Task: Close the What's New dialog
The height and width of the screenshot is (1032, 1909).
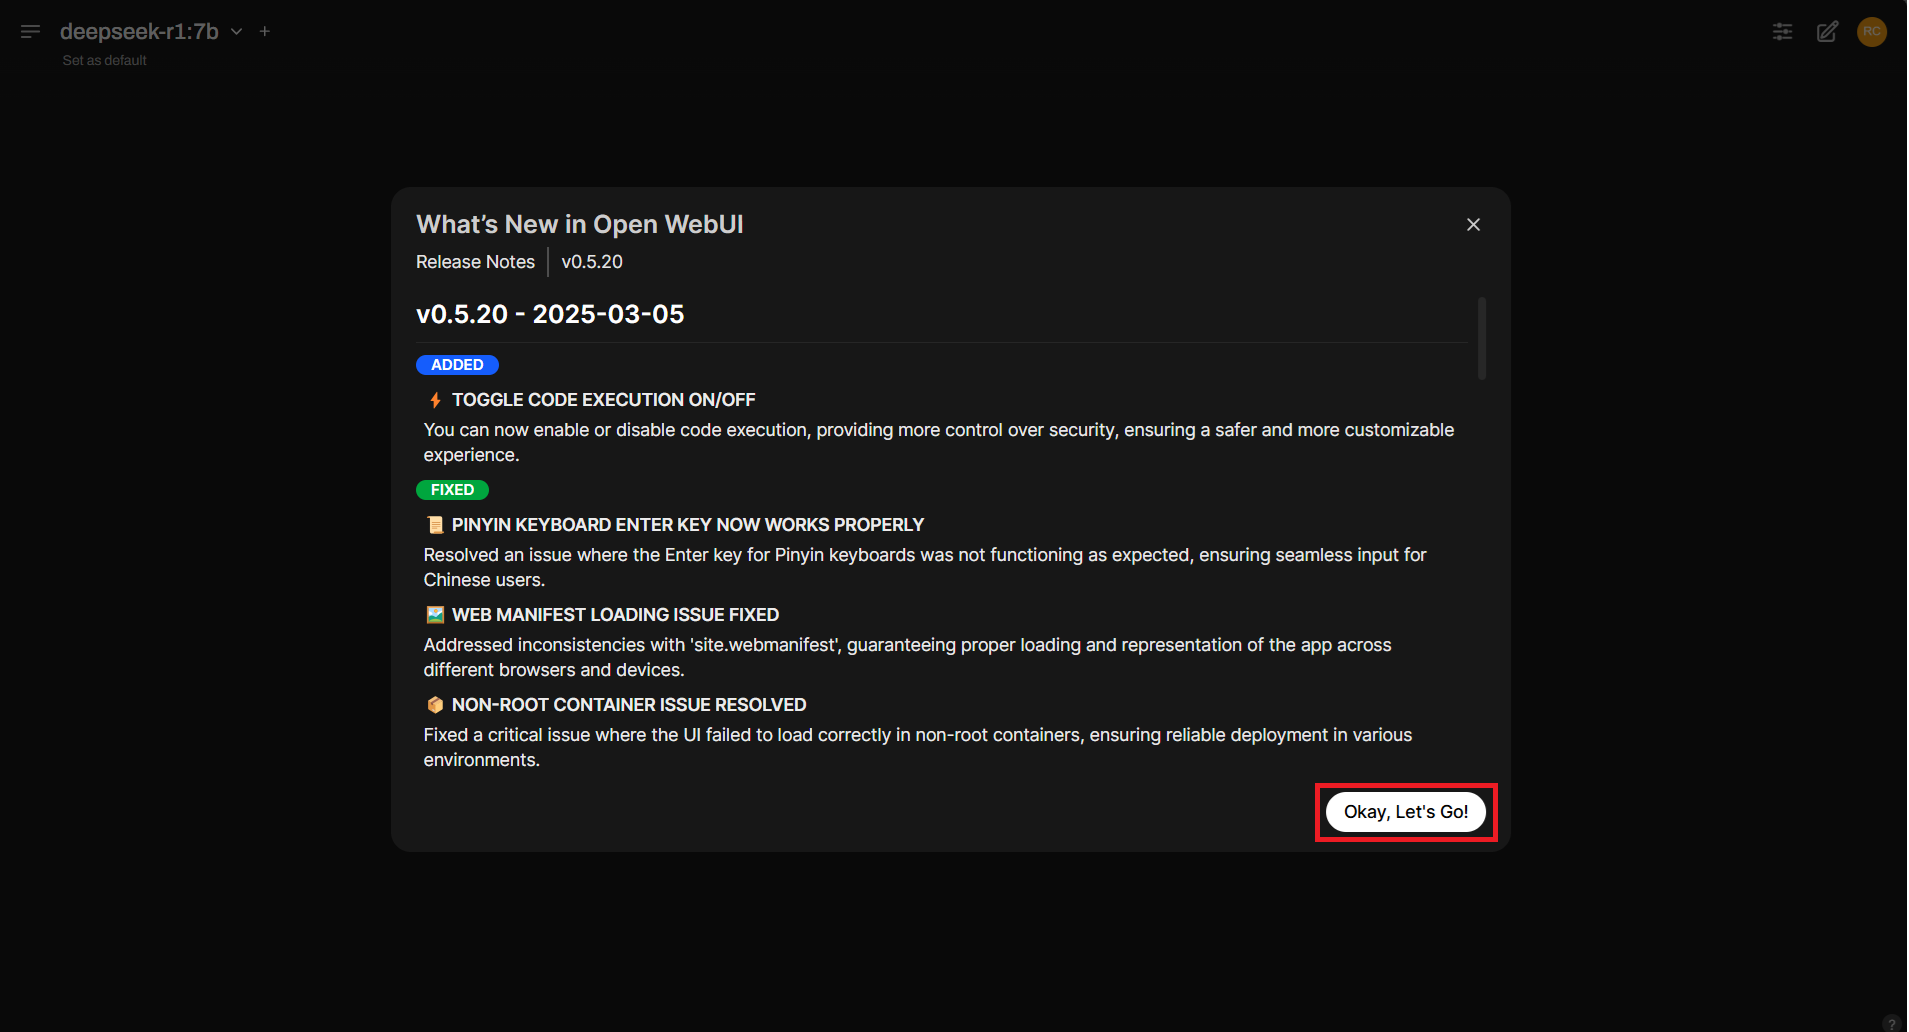Action: 1473,225
